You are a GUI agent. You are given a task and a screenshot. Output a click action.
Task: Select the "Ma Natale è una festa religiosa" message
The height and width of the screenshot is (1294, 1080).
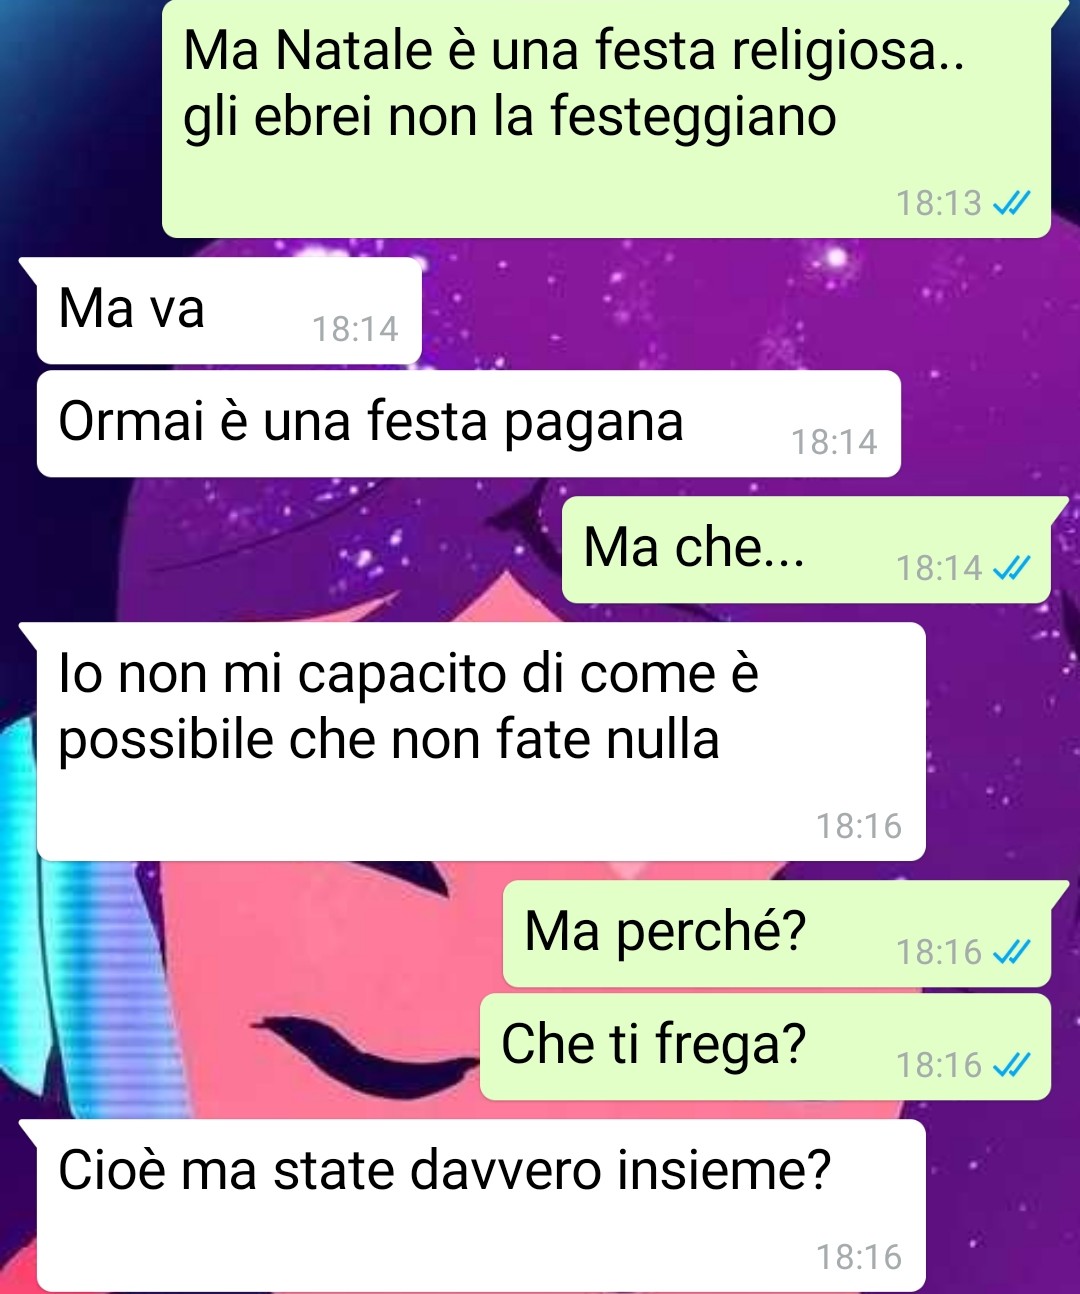[606, 118]
